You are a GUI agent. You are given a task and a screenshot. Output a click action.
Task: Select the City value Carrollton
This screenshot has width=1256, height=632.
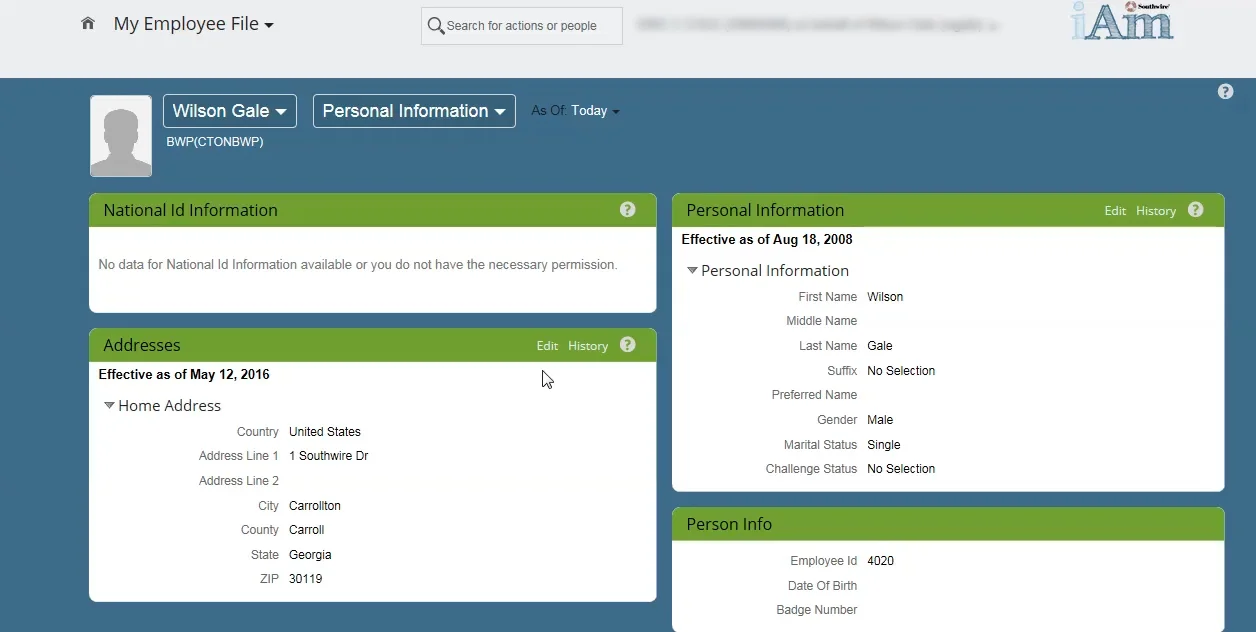click(x=315, y=506)
